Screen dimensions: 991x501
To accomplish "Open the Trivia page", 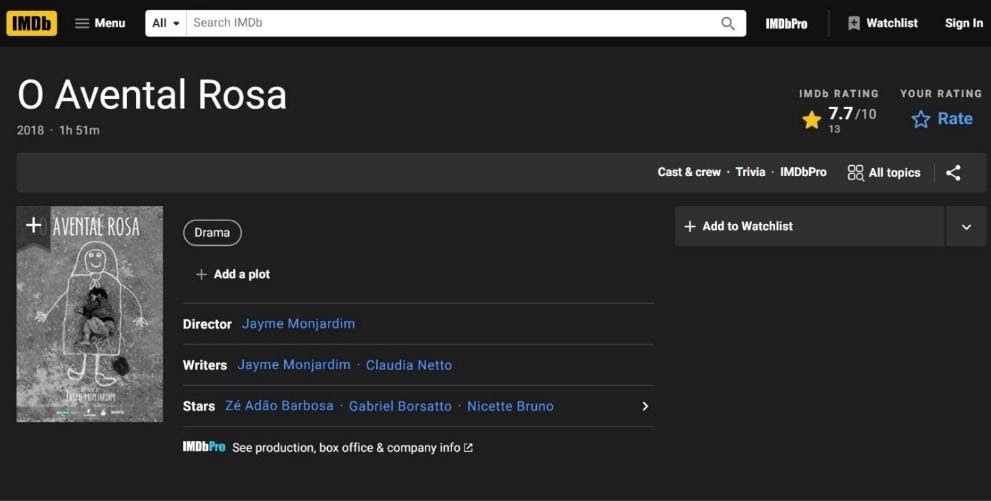I will (750, 172).
